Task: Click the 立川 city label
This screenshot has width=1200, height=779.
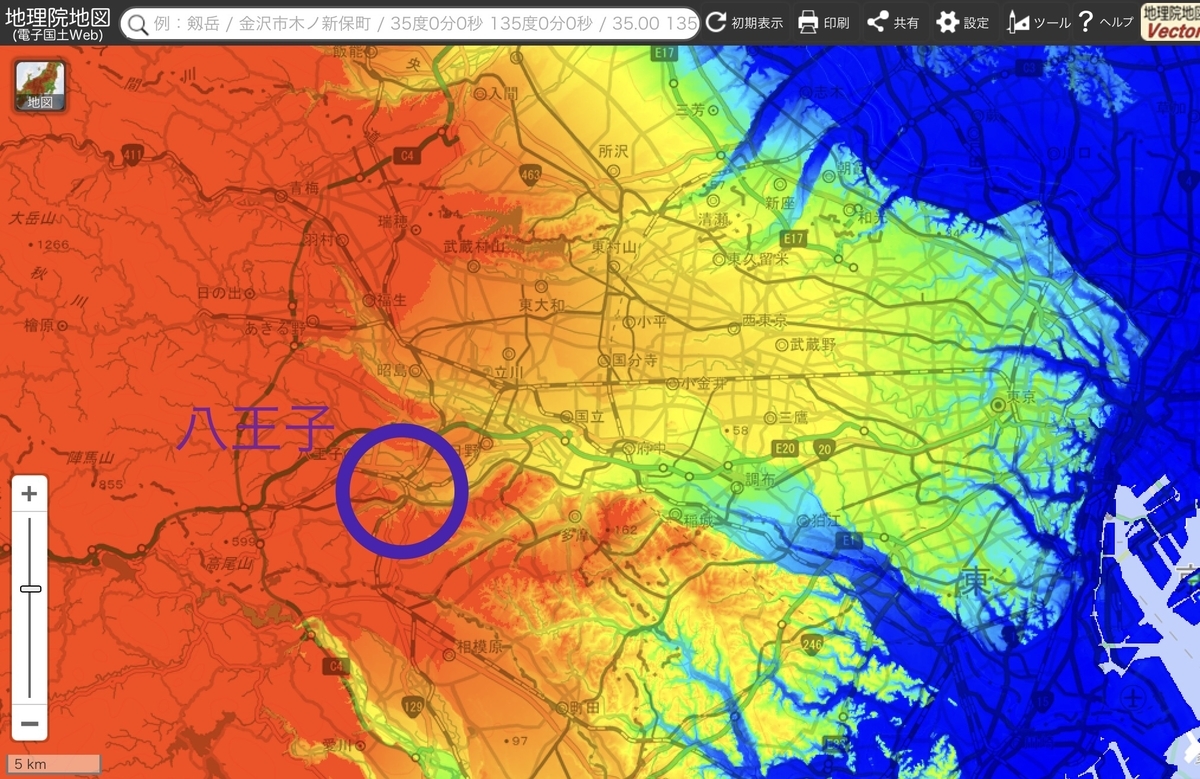Action: point(508,371)
